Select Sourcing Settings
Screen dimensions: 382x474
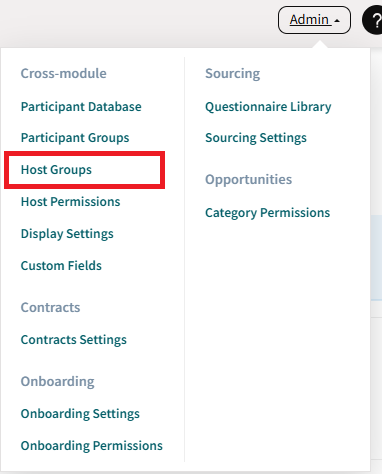click(256, 138)
